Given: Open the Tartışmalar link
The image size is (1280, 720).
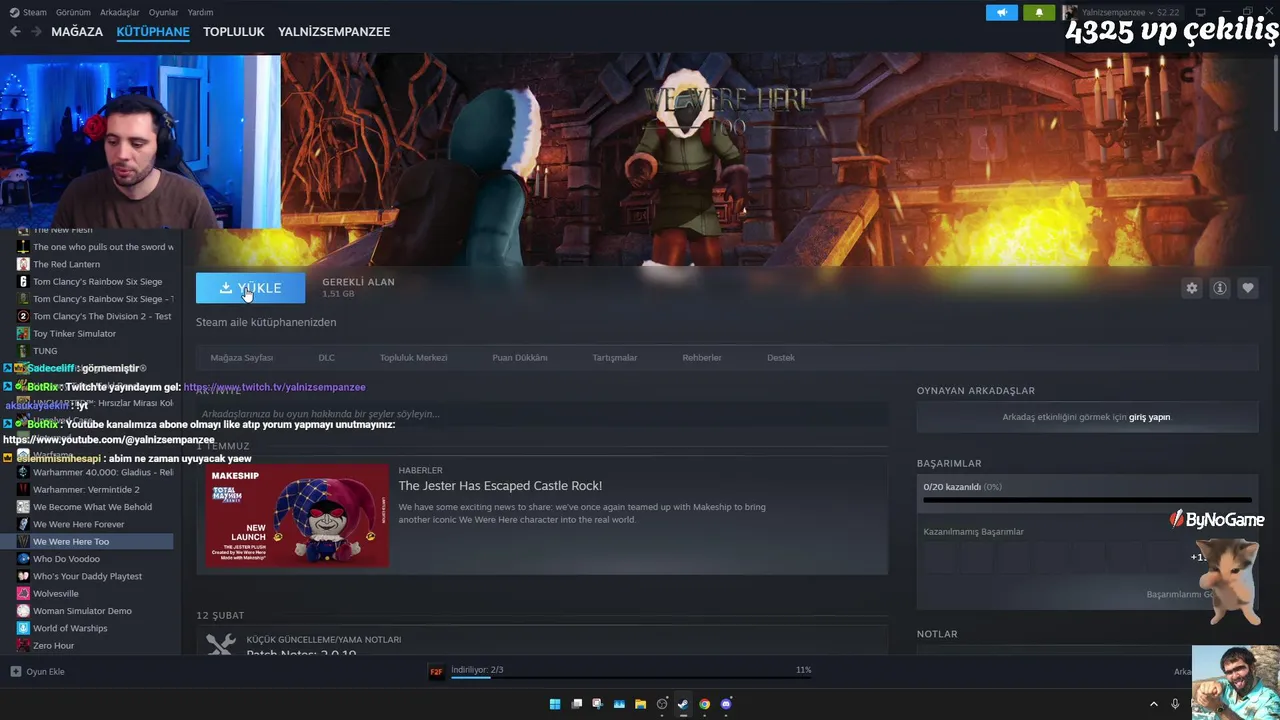Looking at the screenshot, I should pyautogui.click(x=614, y=358).
